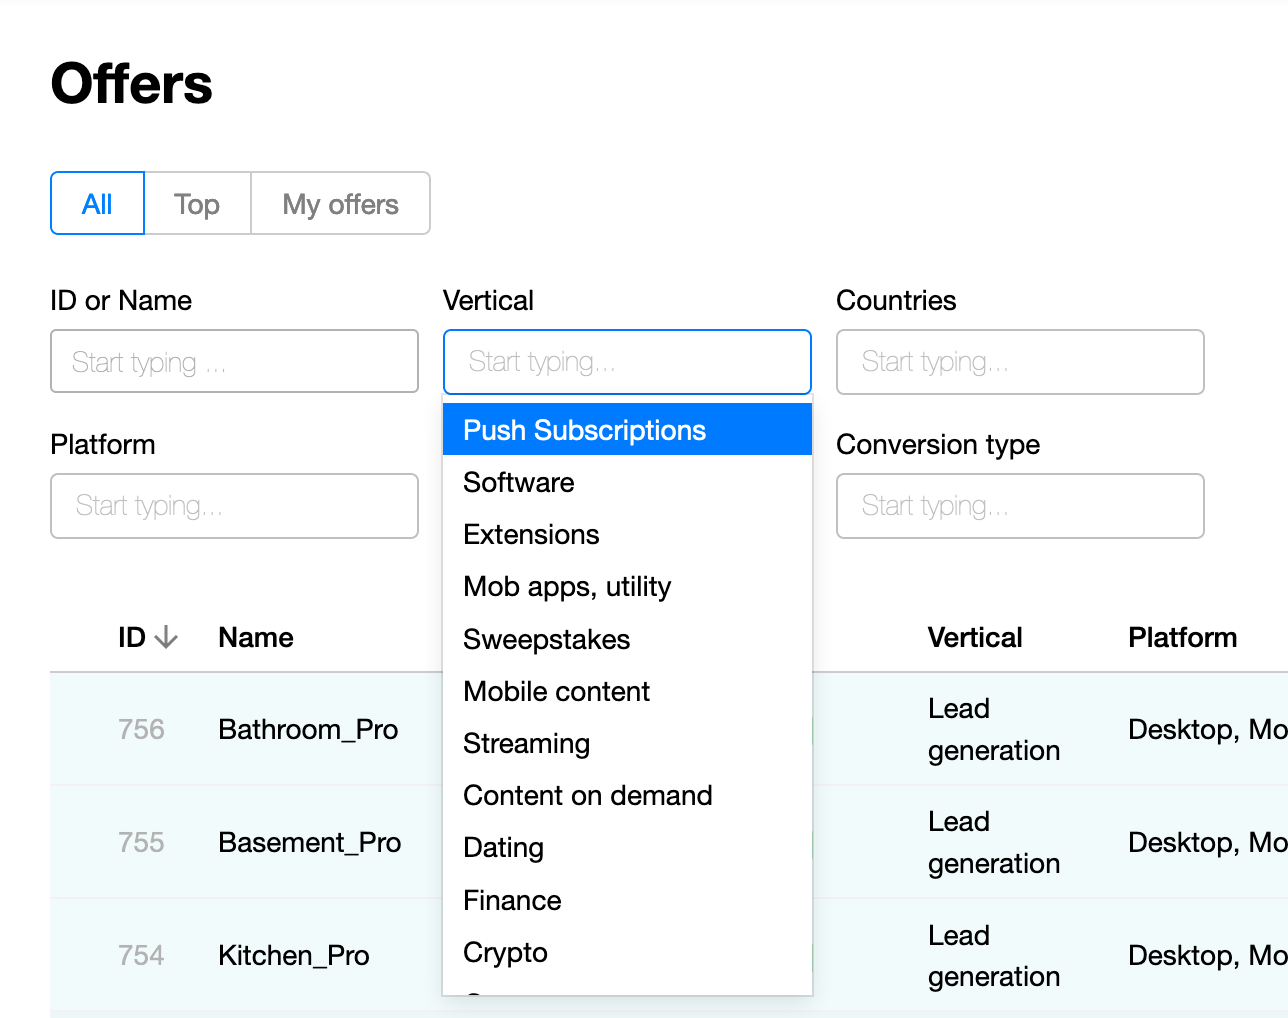
Task: Switch to the Top tab
Action: point(197,204)
